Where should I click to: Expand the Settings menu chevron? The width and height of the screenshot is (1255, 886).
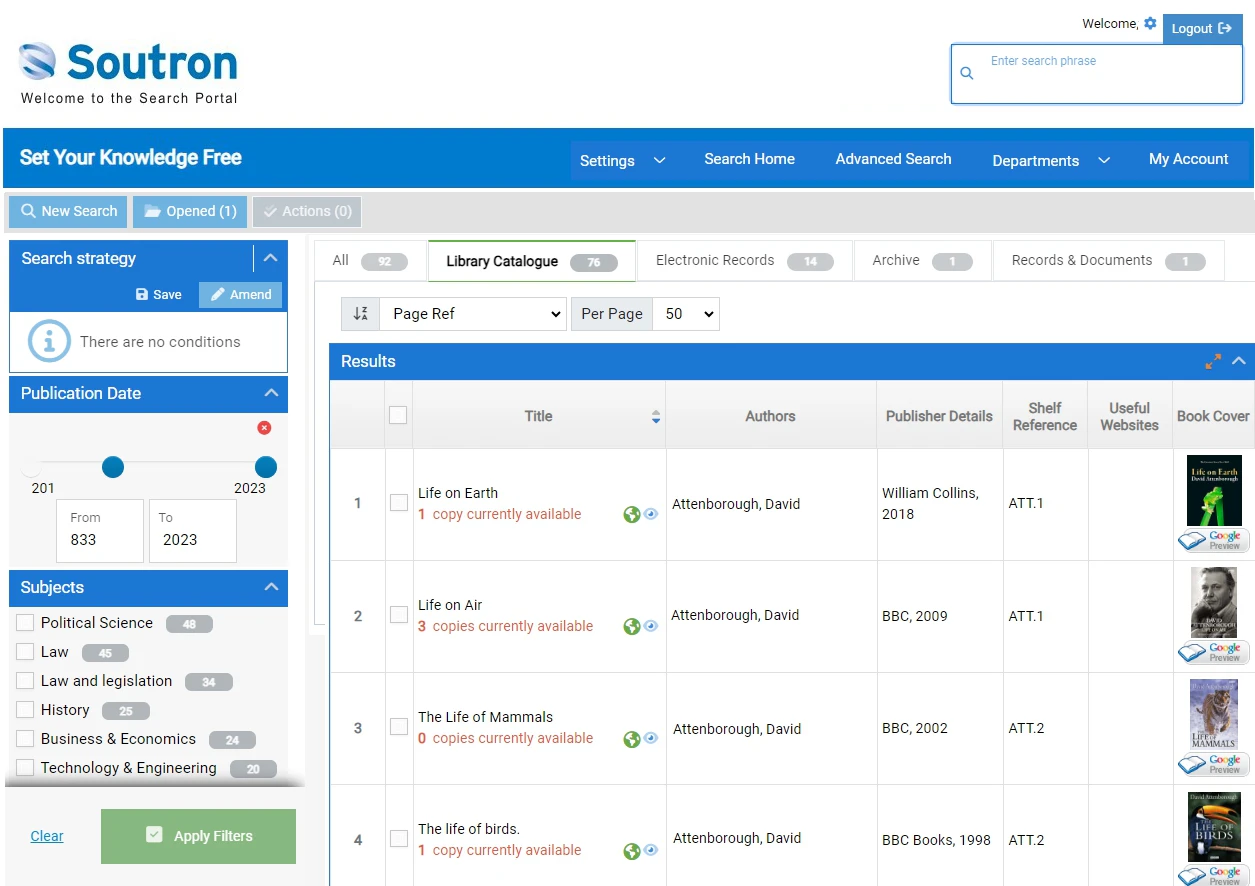tap(658, 160)
